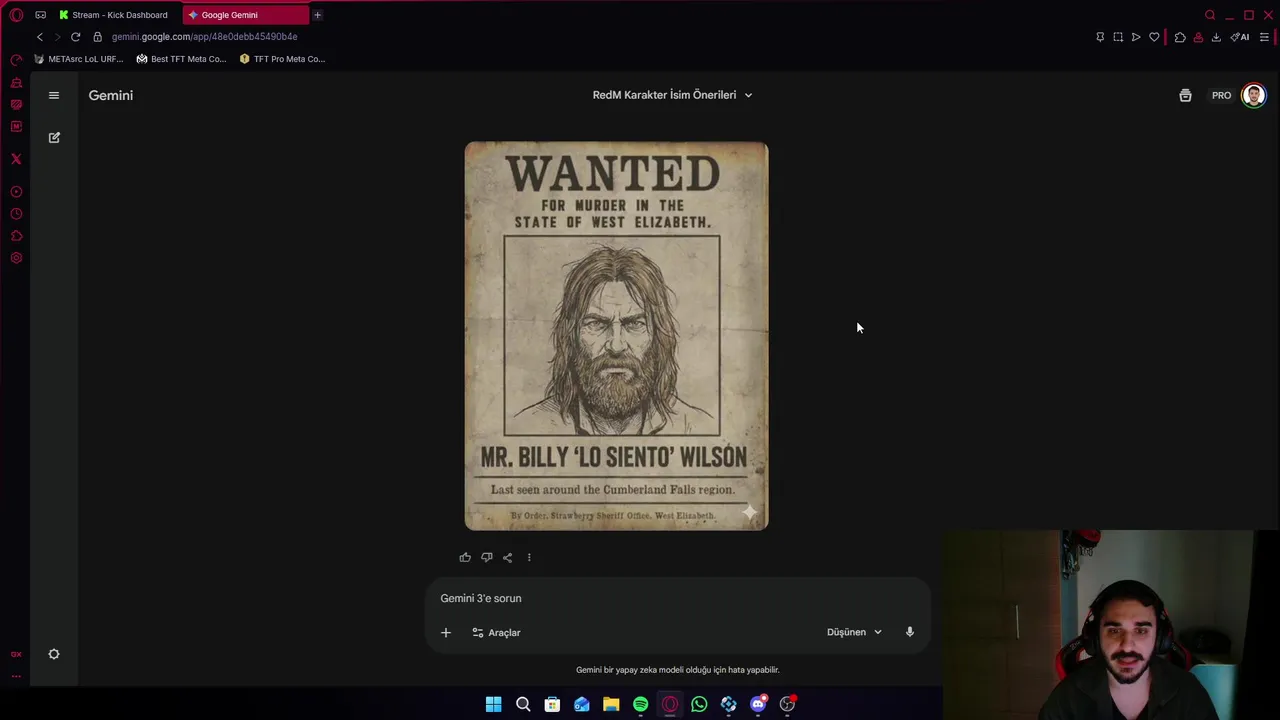Open the extensions cube icon in toolbar
The image size is (1280, 720).
(1180, 37)
